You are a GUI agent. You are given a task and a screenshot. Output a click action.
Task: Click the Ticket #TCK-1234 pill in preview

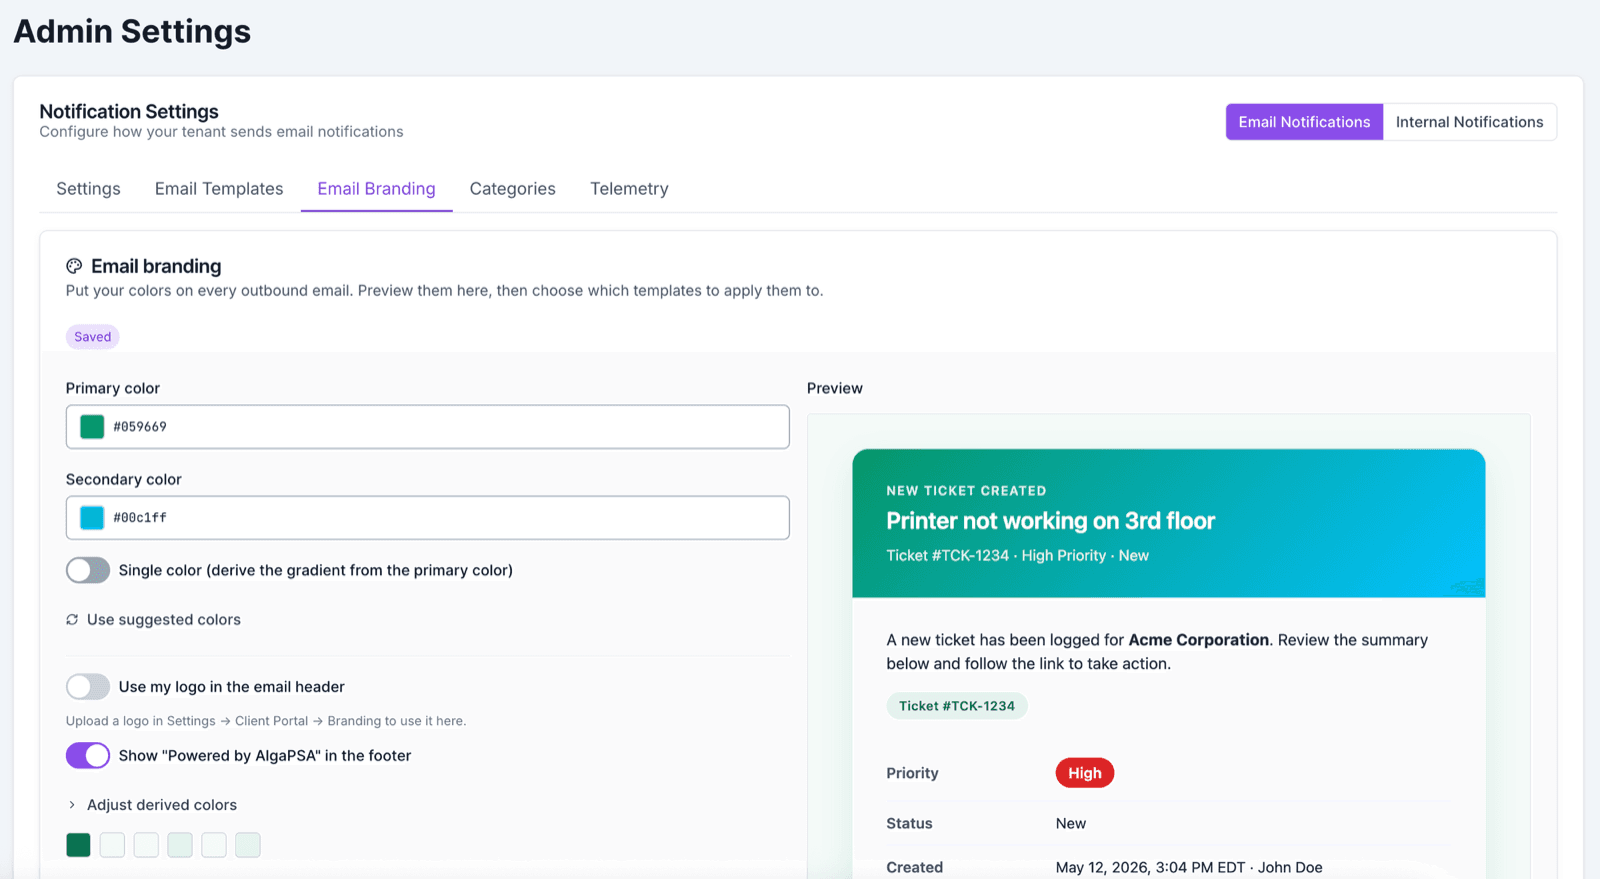[x=957, y=706]
